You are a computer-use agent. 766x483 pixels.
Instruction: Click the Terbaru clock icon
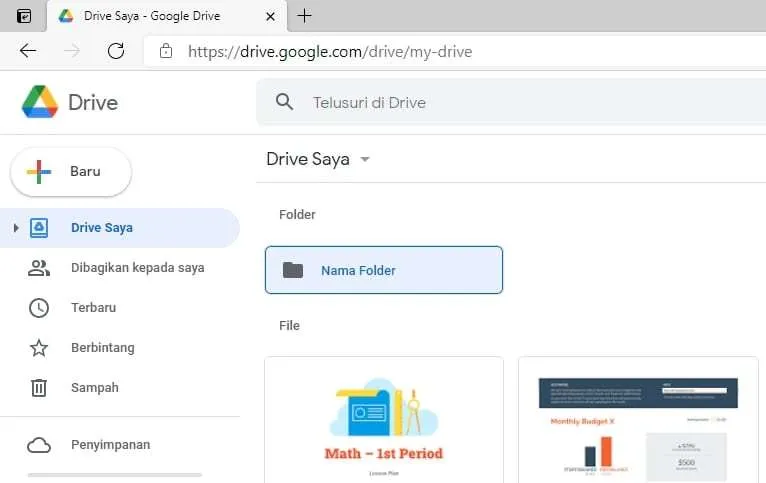(x=39, y=308)
